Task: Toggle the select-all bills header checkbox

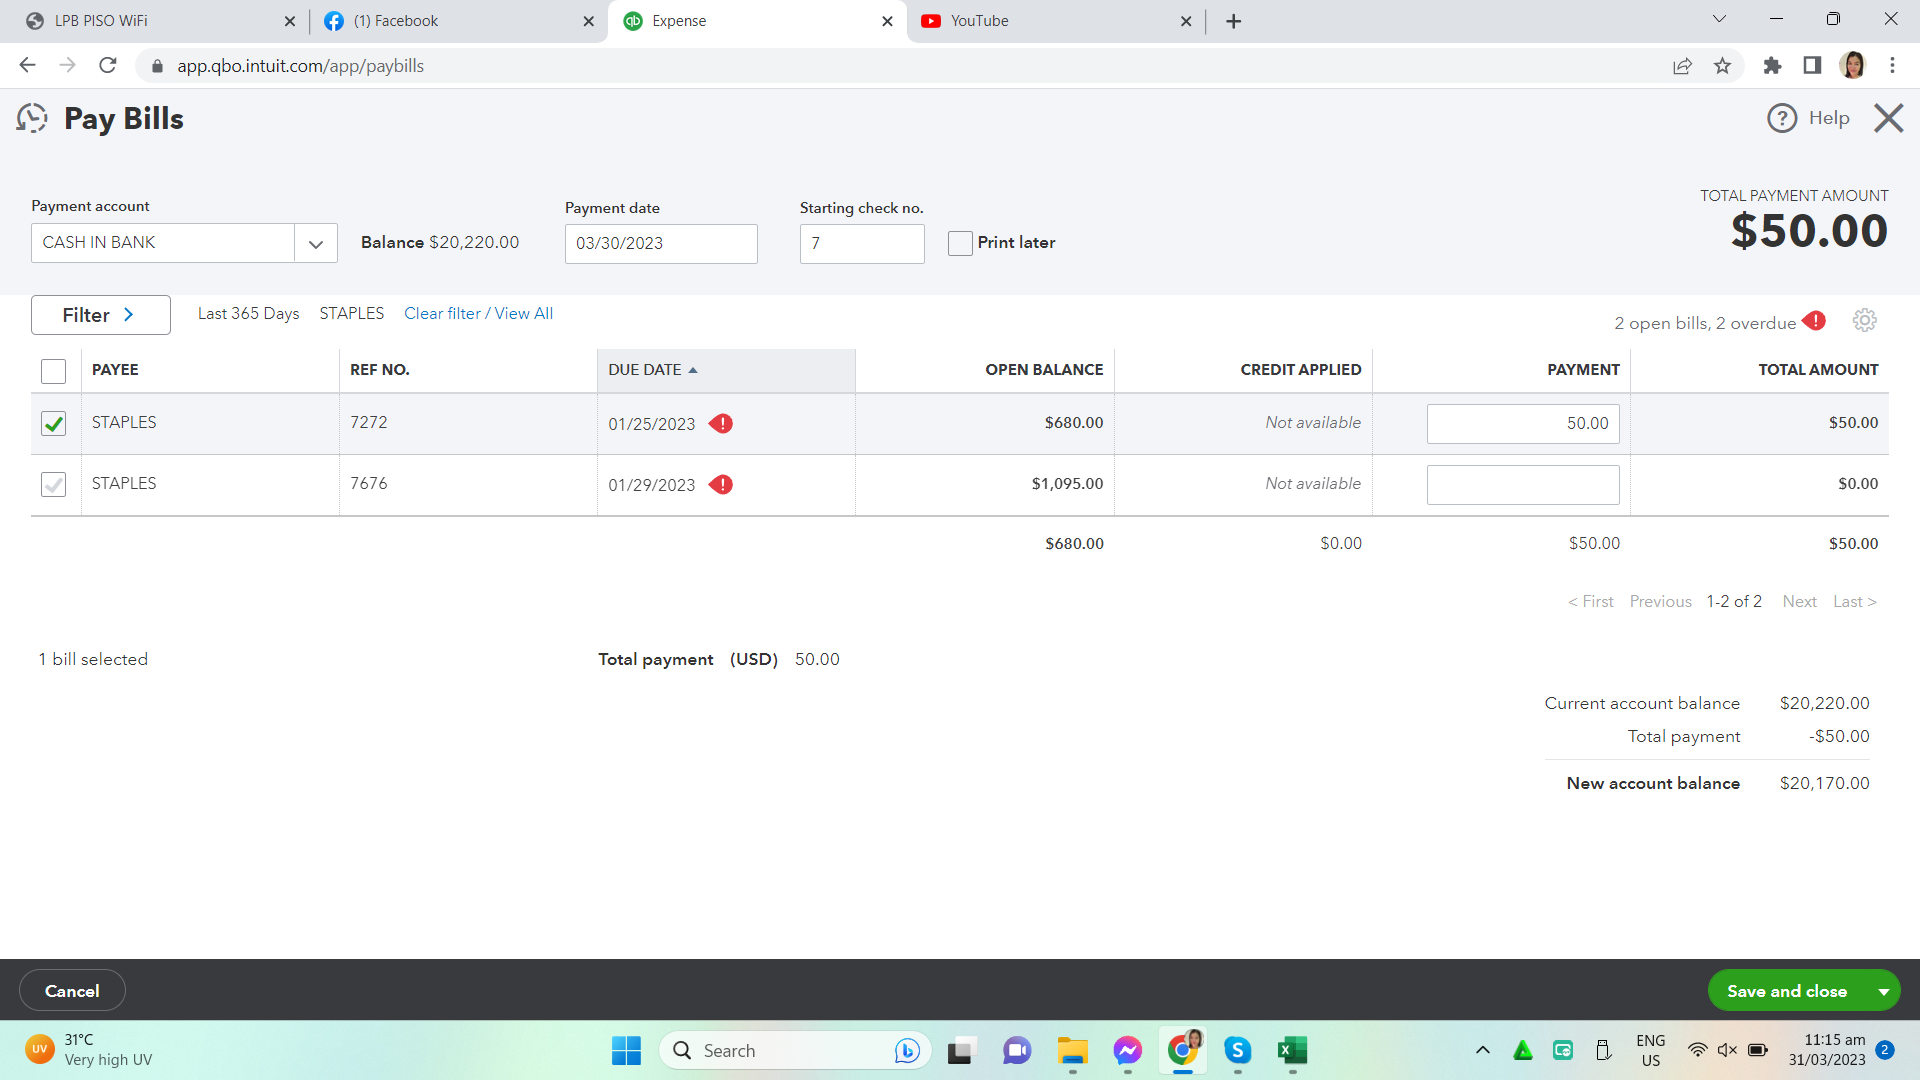Action: point(53,371)
